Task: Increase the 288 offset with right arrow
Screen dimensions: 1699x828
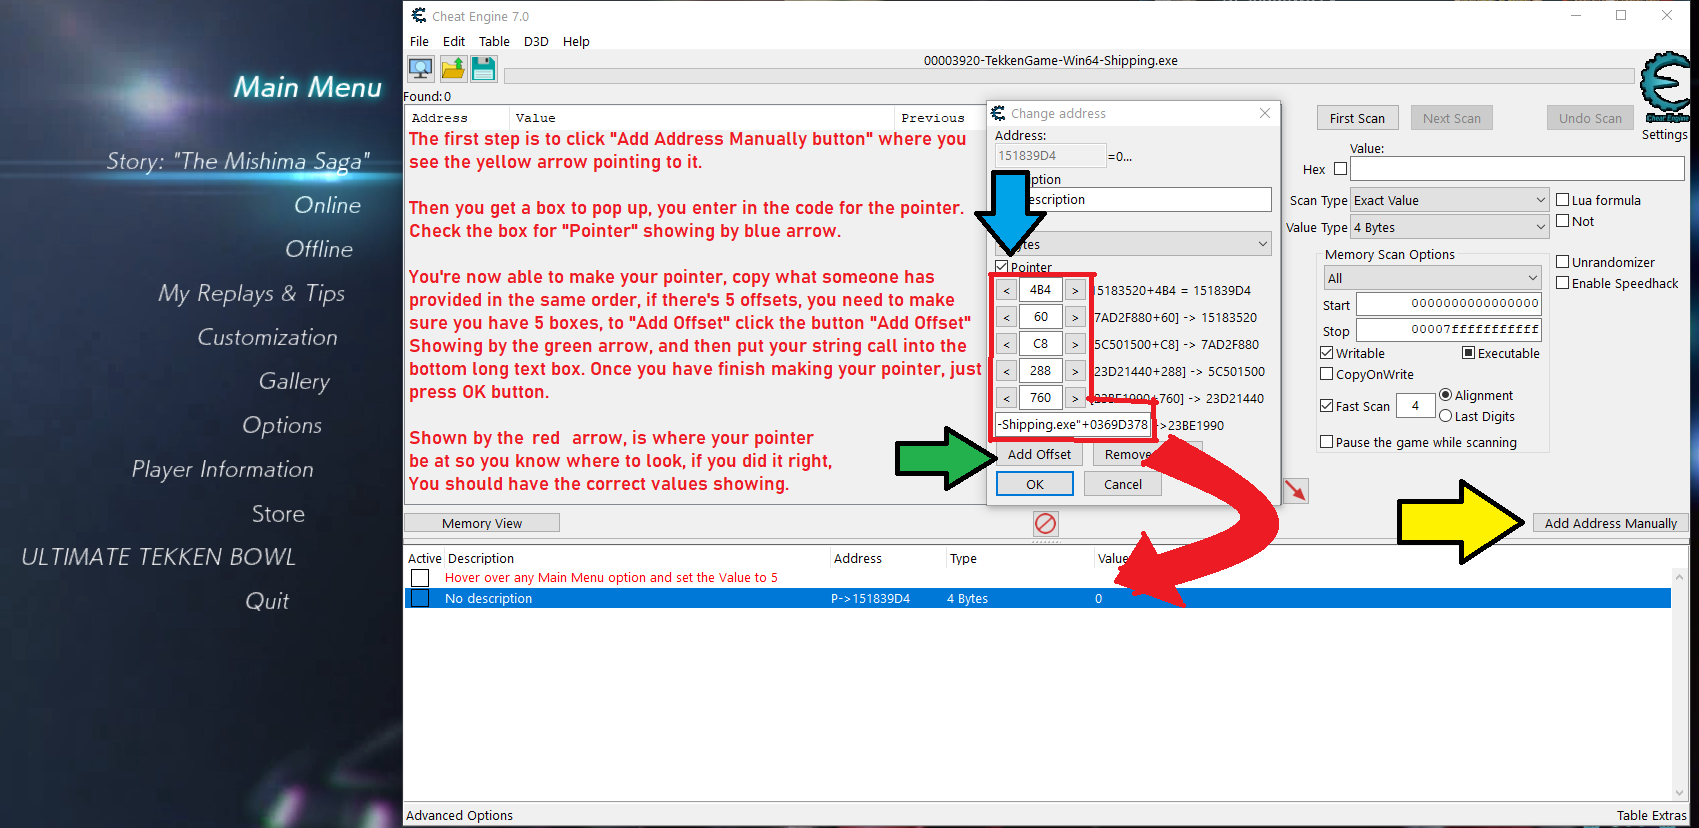Action: click(1075, 371)
